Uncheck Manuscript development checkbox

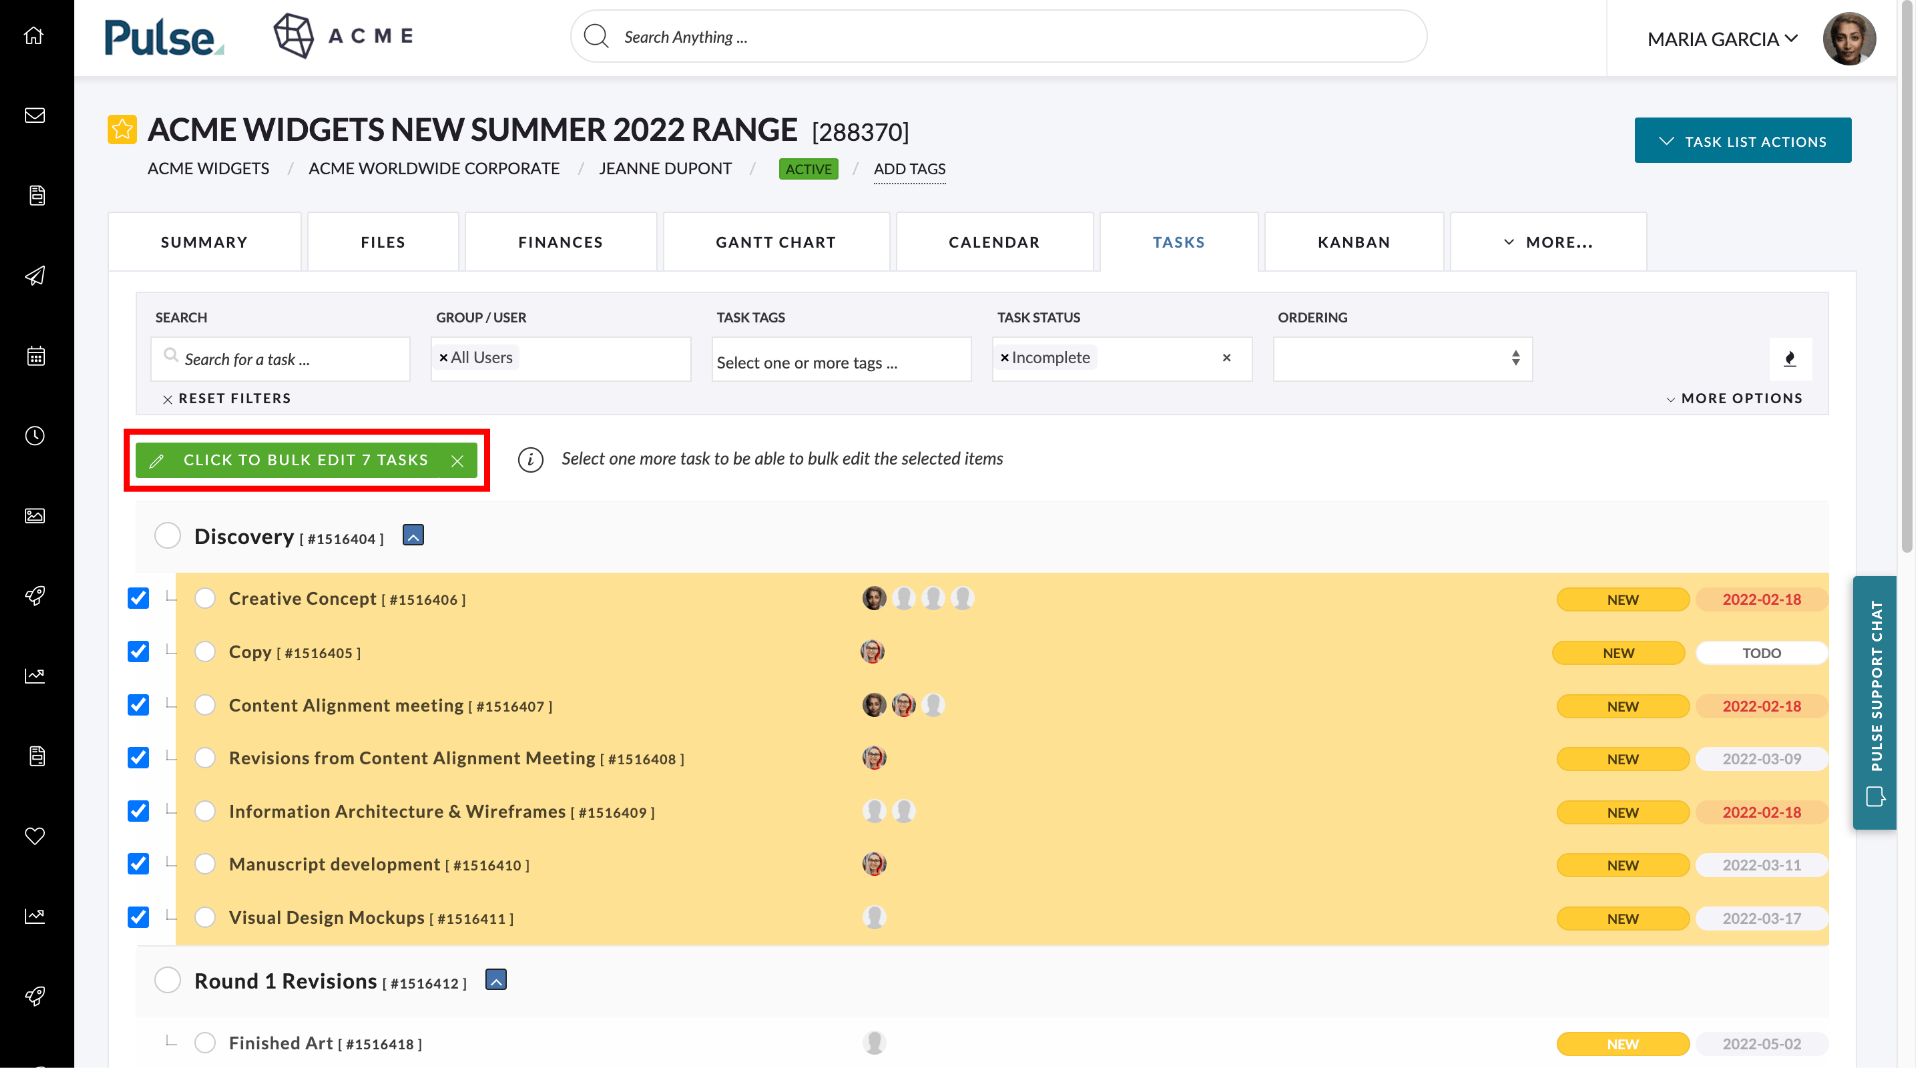(138, 864)
